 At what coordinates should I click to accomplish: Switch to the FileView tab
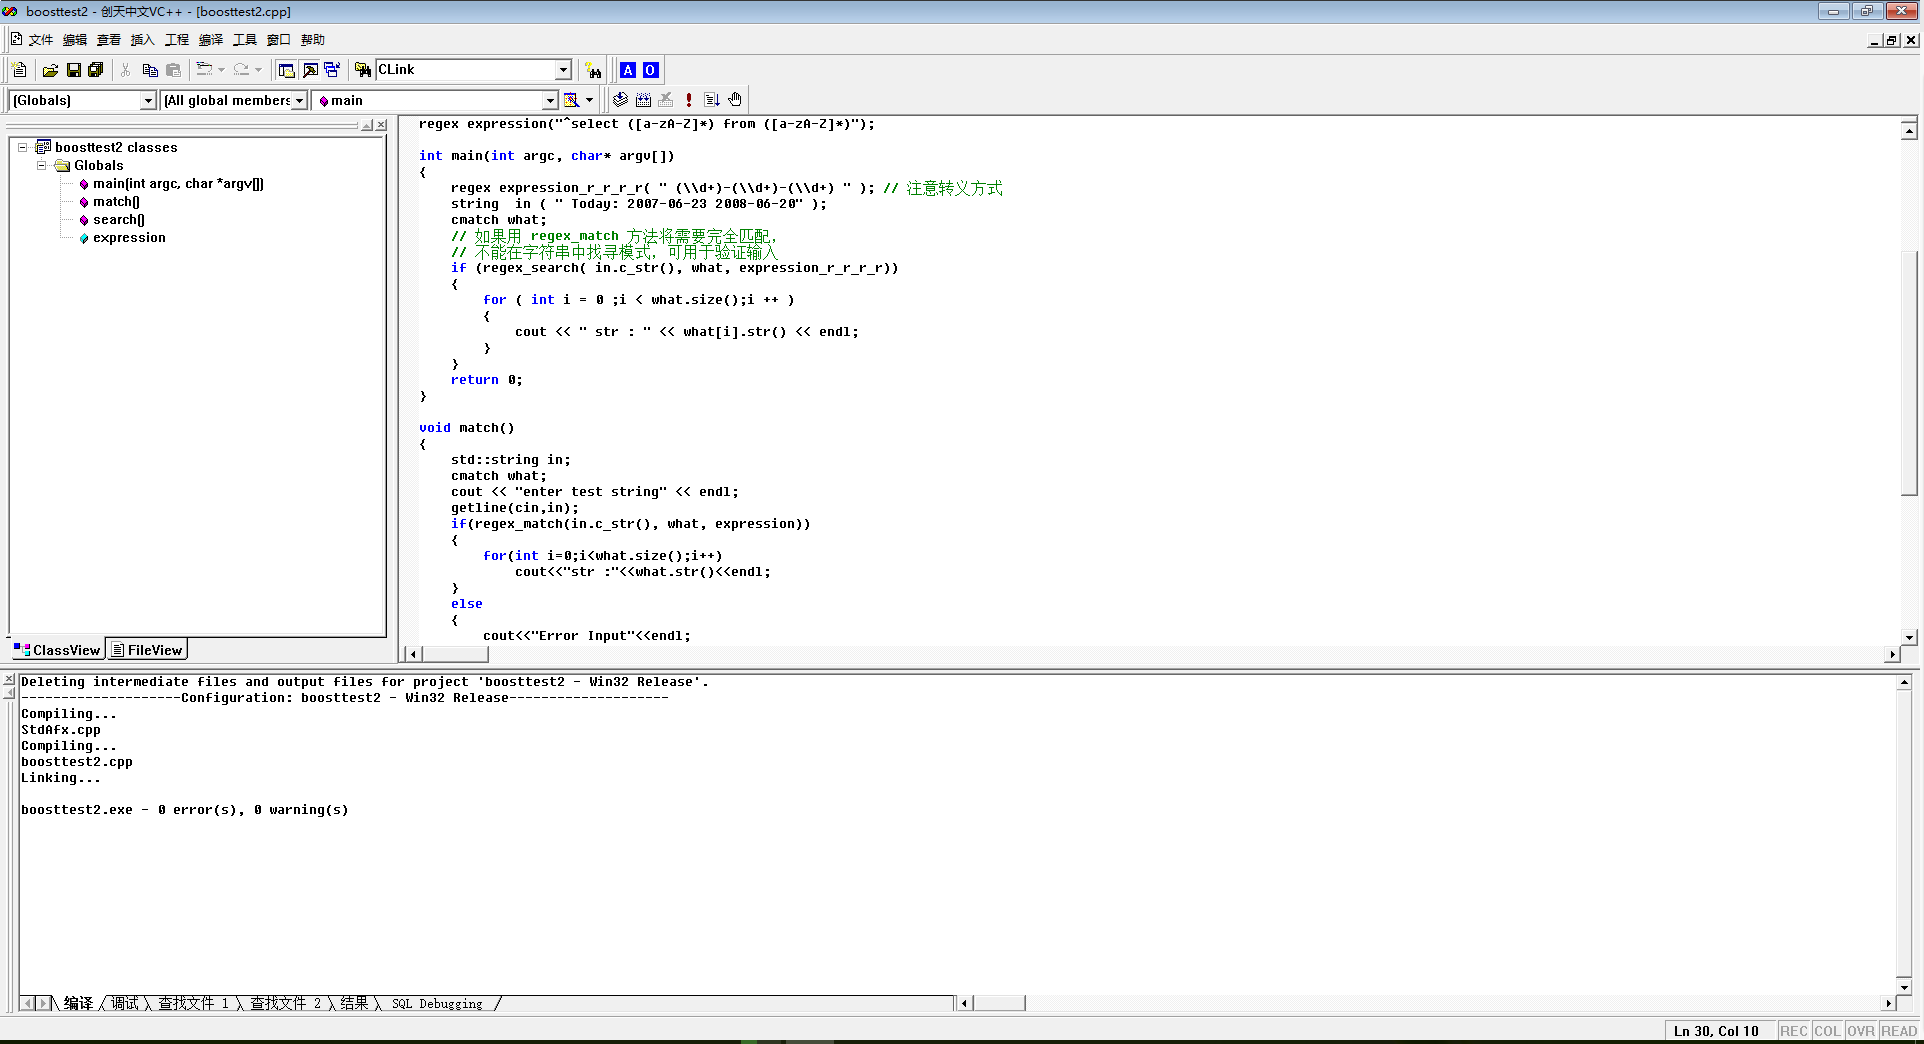pos(147,650)
